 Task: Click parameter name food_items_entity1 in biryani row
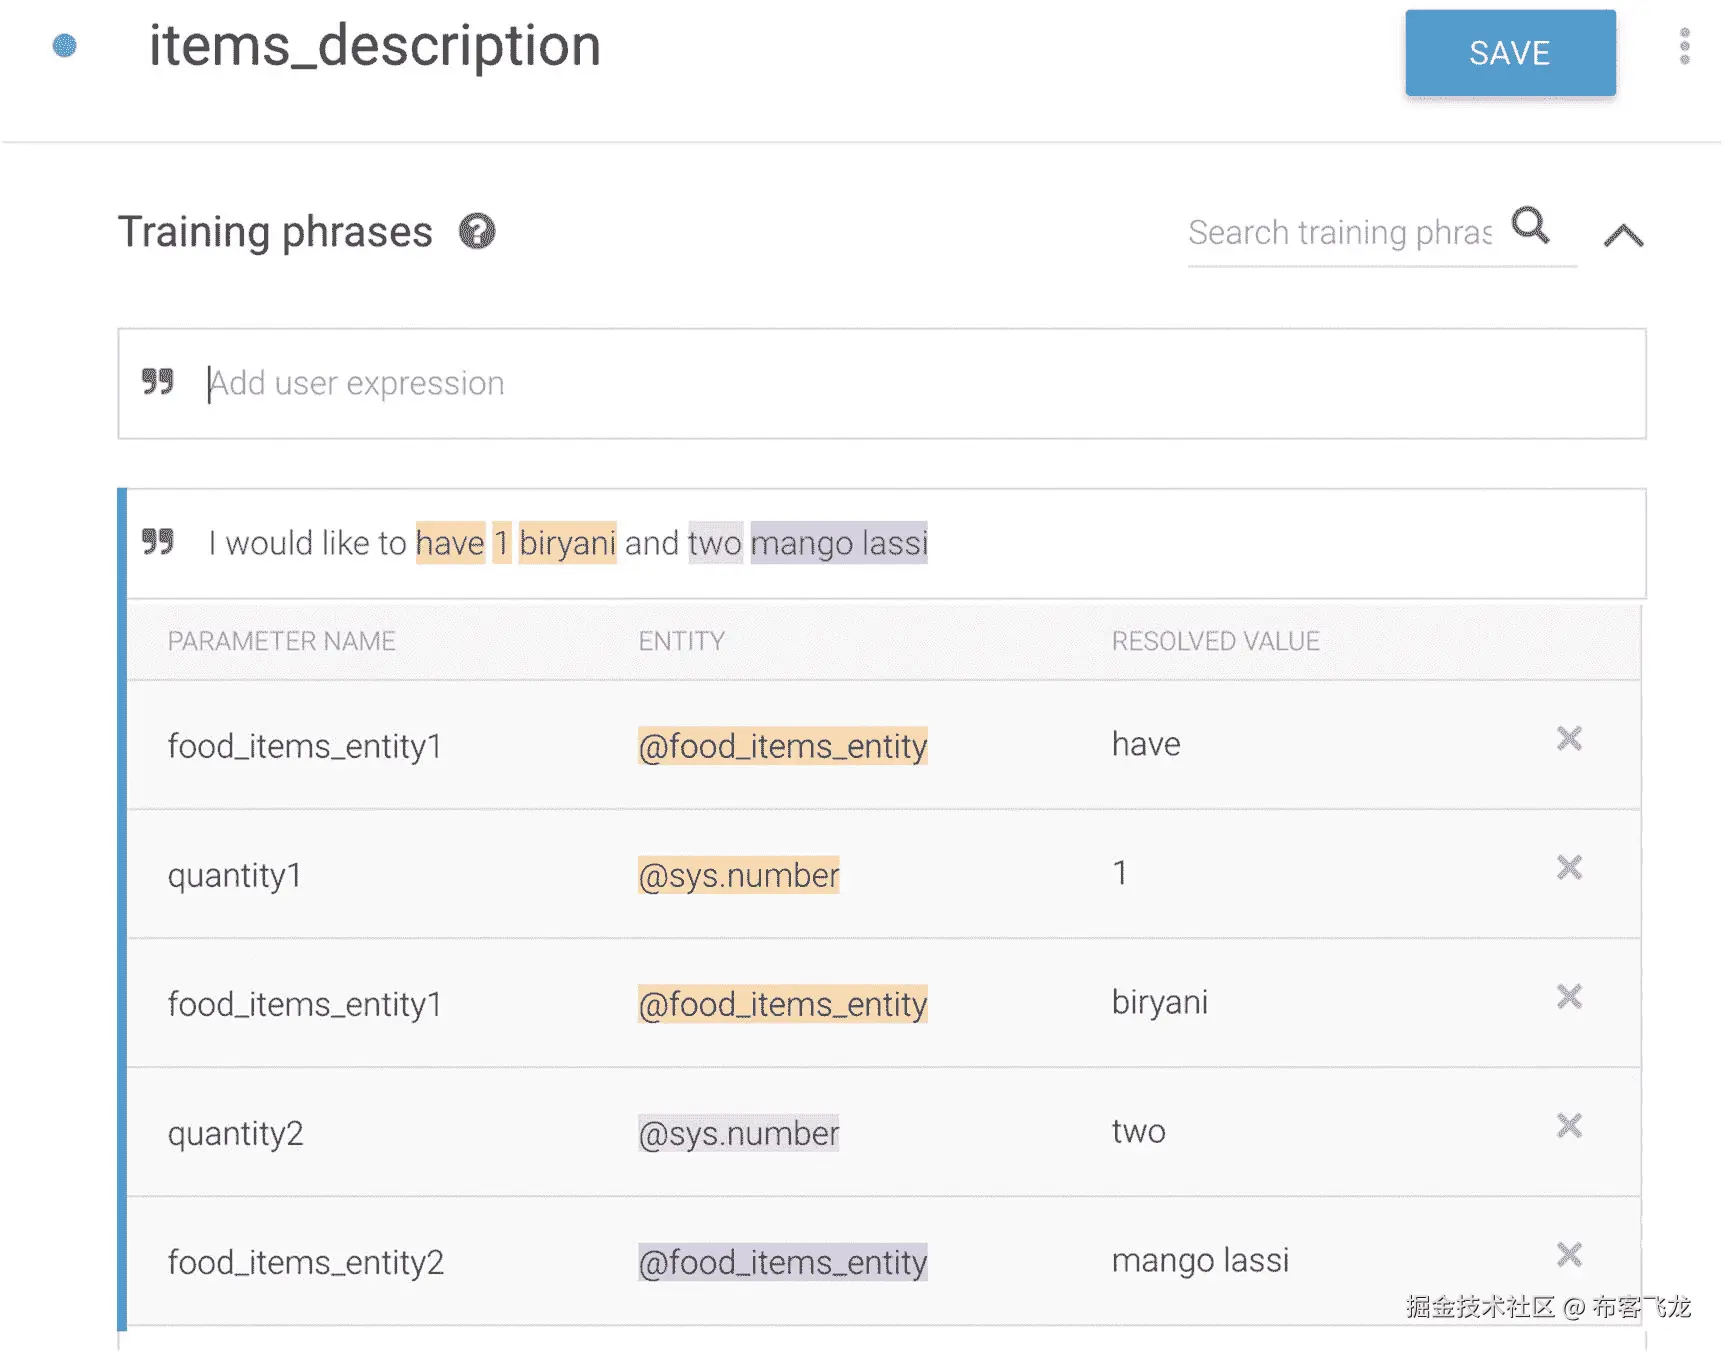pyautogui.click(x=304, y=1004)
